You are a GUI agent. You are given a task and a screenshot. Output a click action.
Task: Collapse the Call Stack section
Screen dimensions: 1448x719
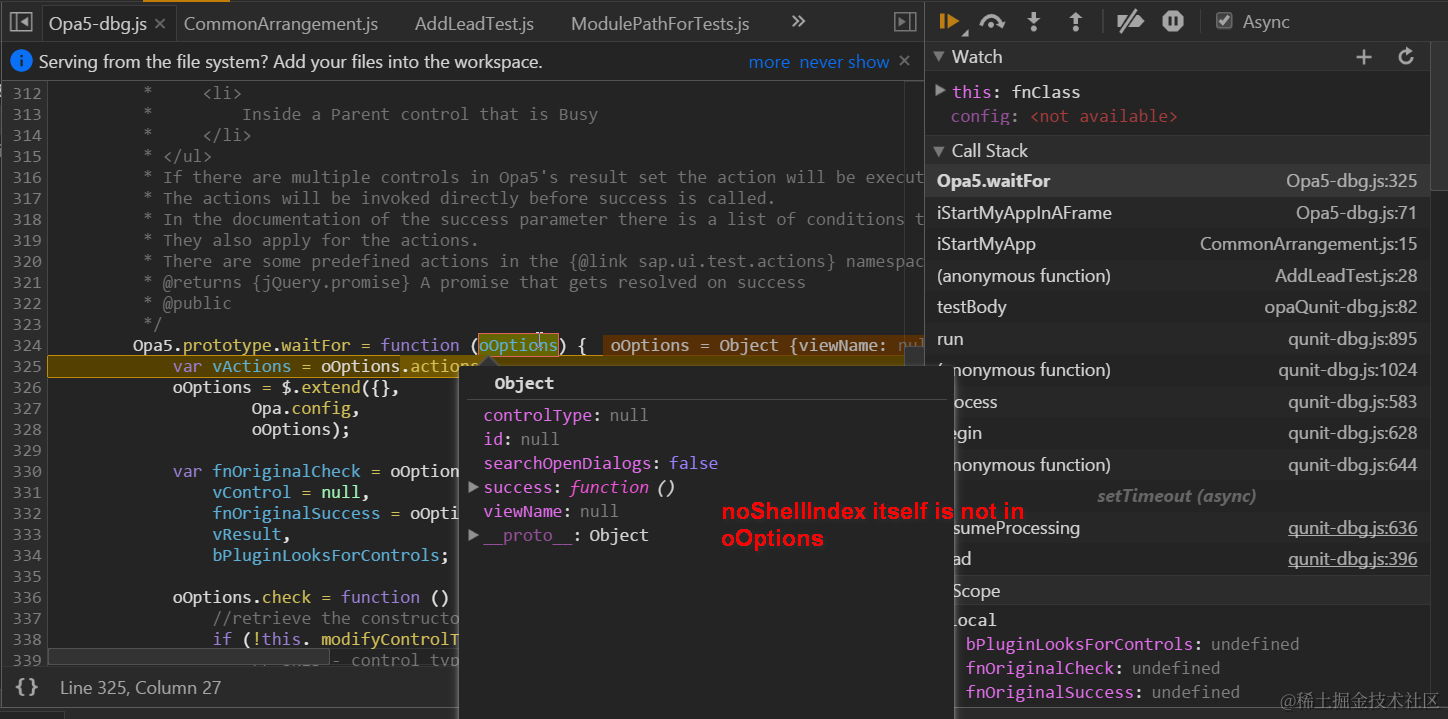[939, 151]
